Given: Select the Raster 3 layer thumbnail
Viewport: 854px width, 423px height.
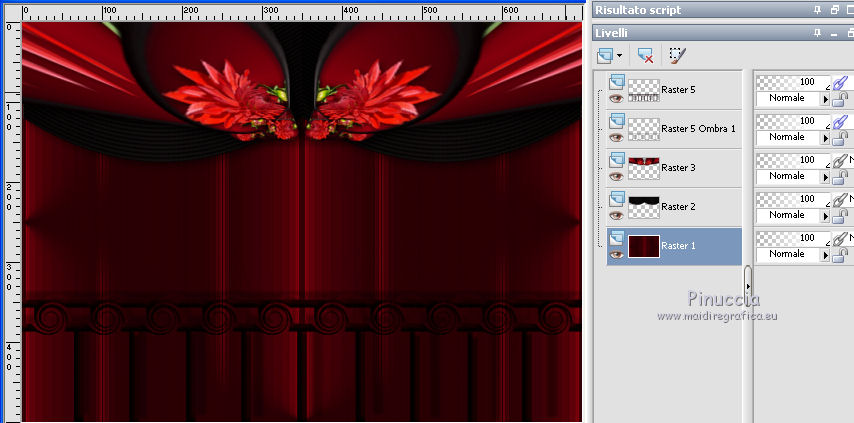Looking at the screenshot, I should [x=644, y=168].
